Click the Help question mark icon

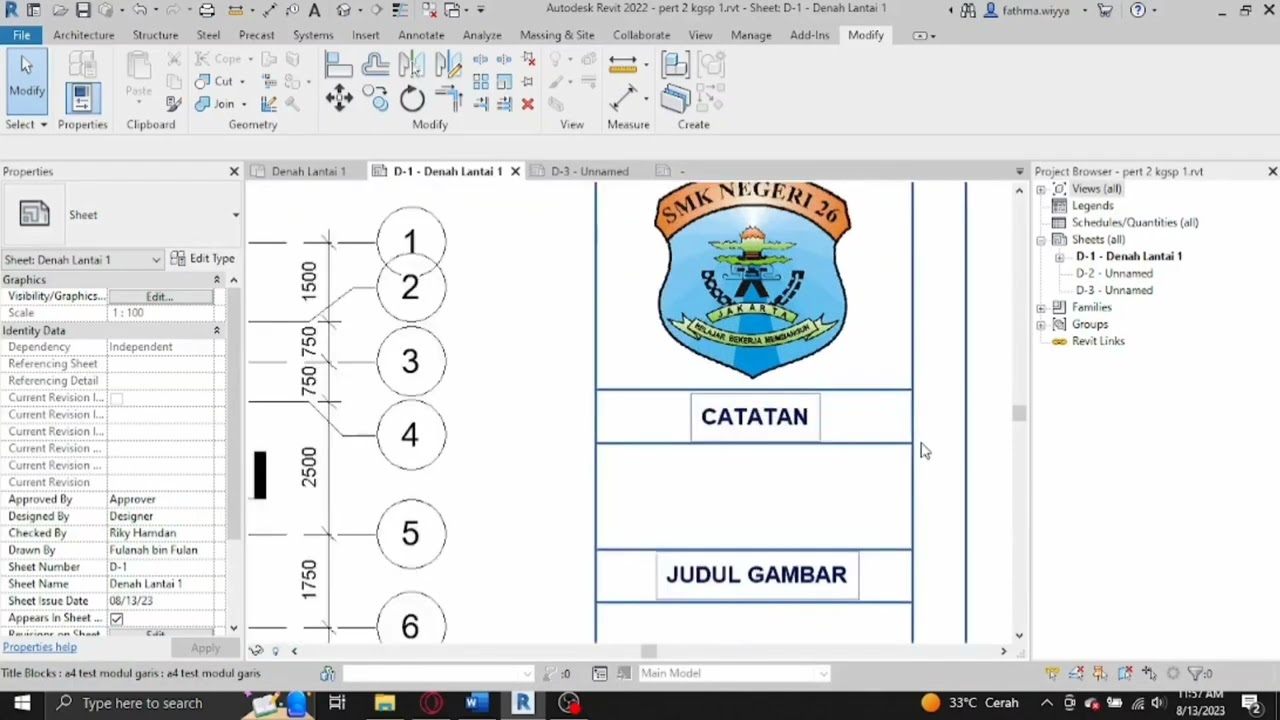[1138, 10]
